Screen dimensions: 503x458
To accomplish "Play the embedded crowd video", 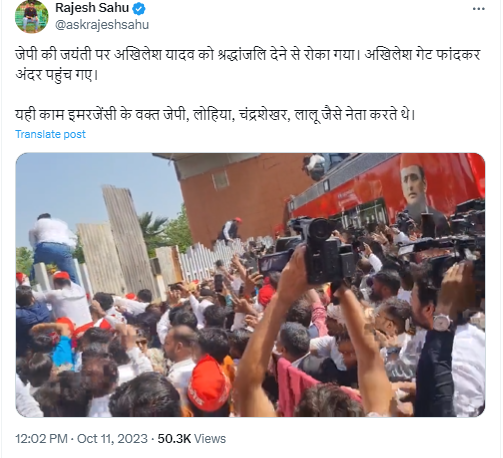I will tap(250, 285).
